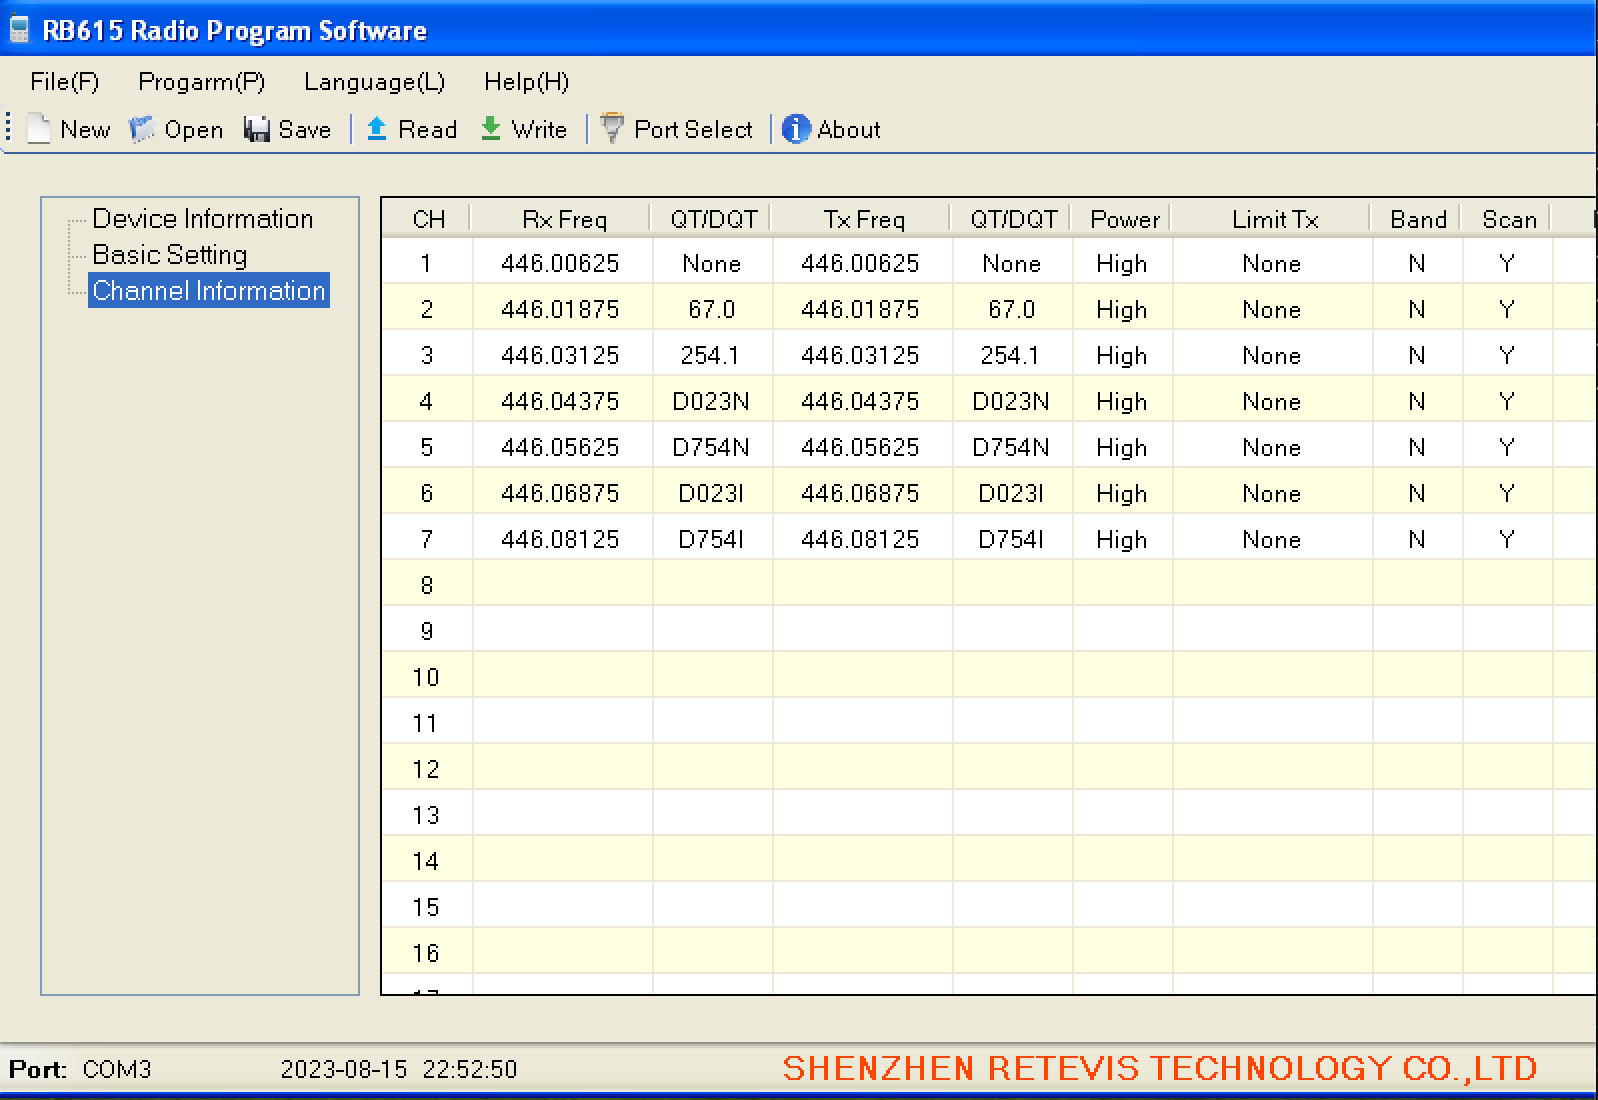Click Limit Tx None cell in channel 2
This screenshot has width=1598, height=1100.
[1272, 309]
